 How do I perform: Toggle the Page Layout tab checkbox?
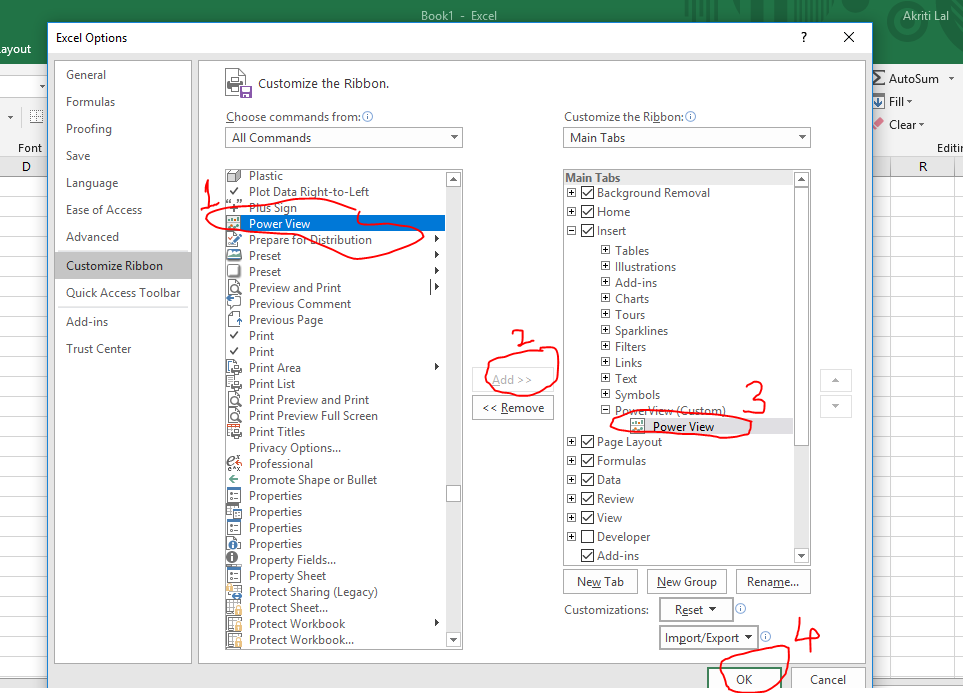587,442
